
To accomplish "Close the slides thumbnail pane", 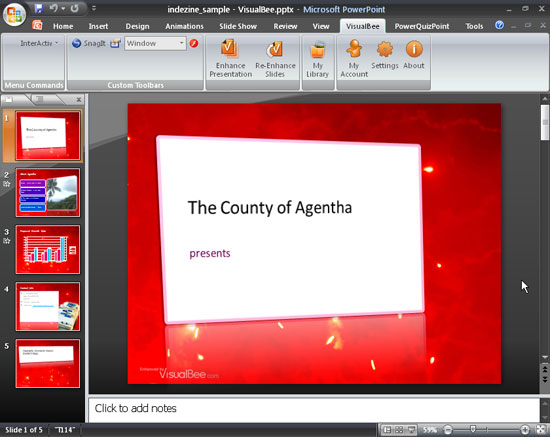I will (x=79, y=100).
